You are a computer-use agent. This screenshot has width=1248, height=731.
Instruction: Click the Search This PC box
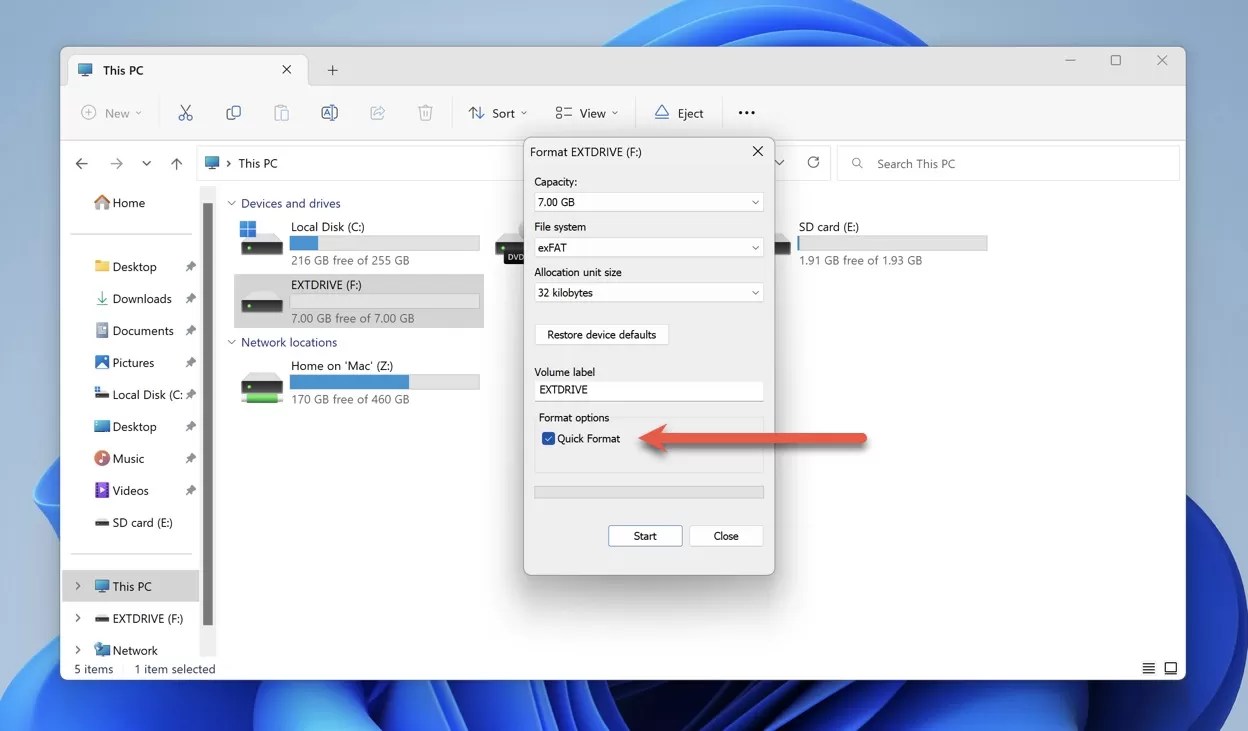tap(1008, 163)
